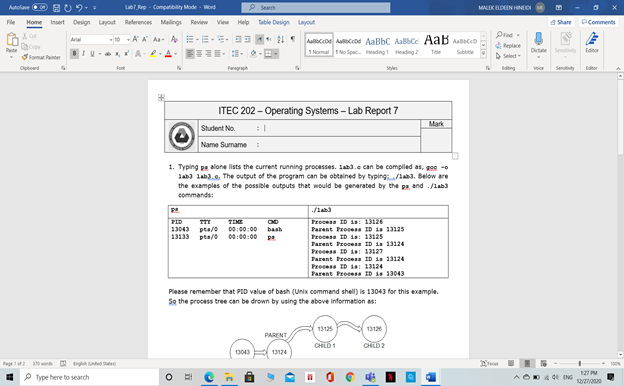This screenshot has width=624, height=386.
Task: Toggle the AutoSave switch
Action: coord(39,7)
